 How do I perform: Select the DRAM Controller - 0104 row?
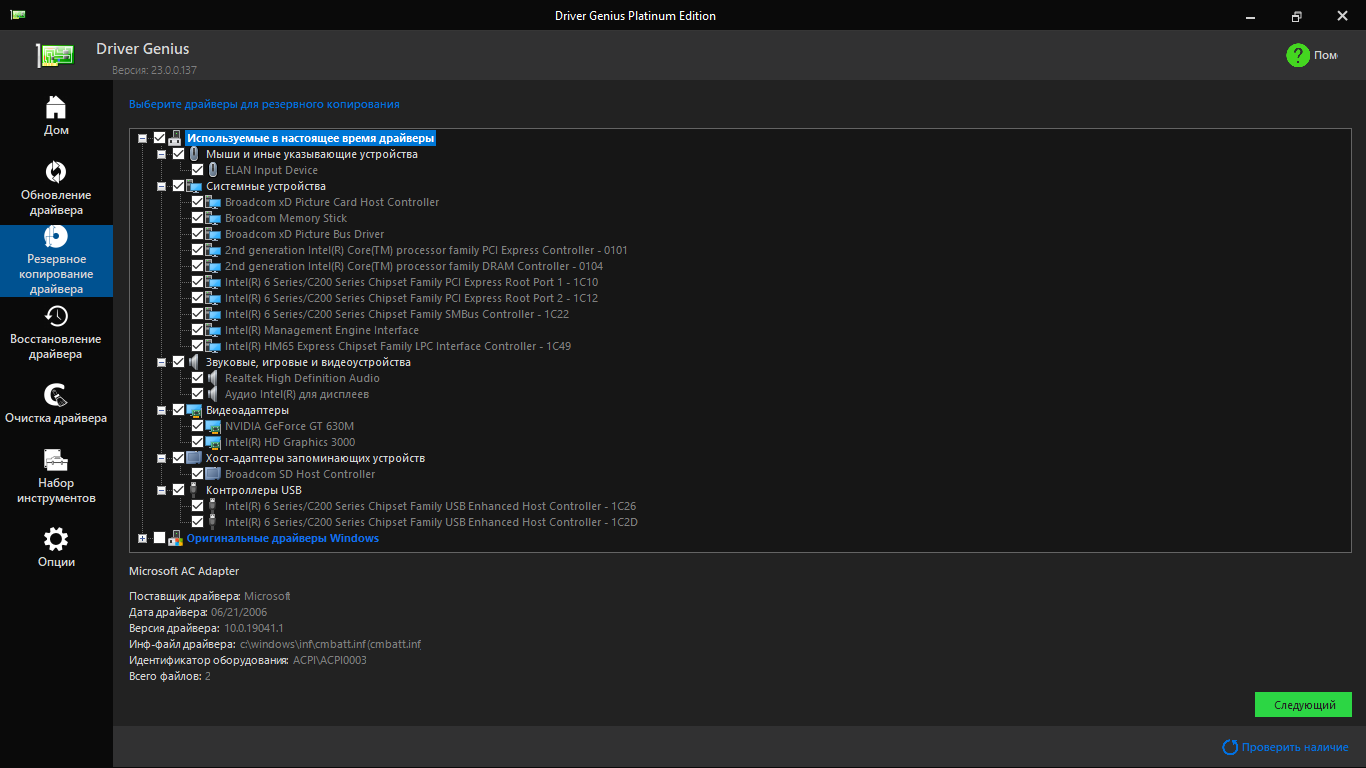[414, 266]
